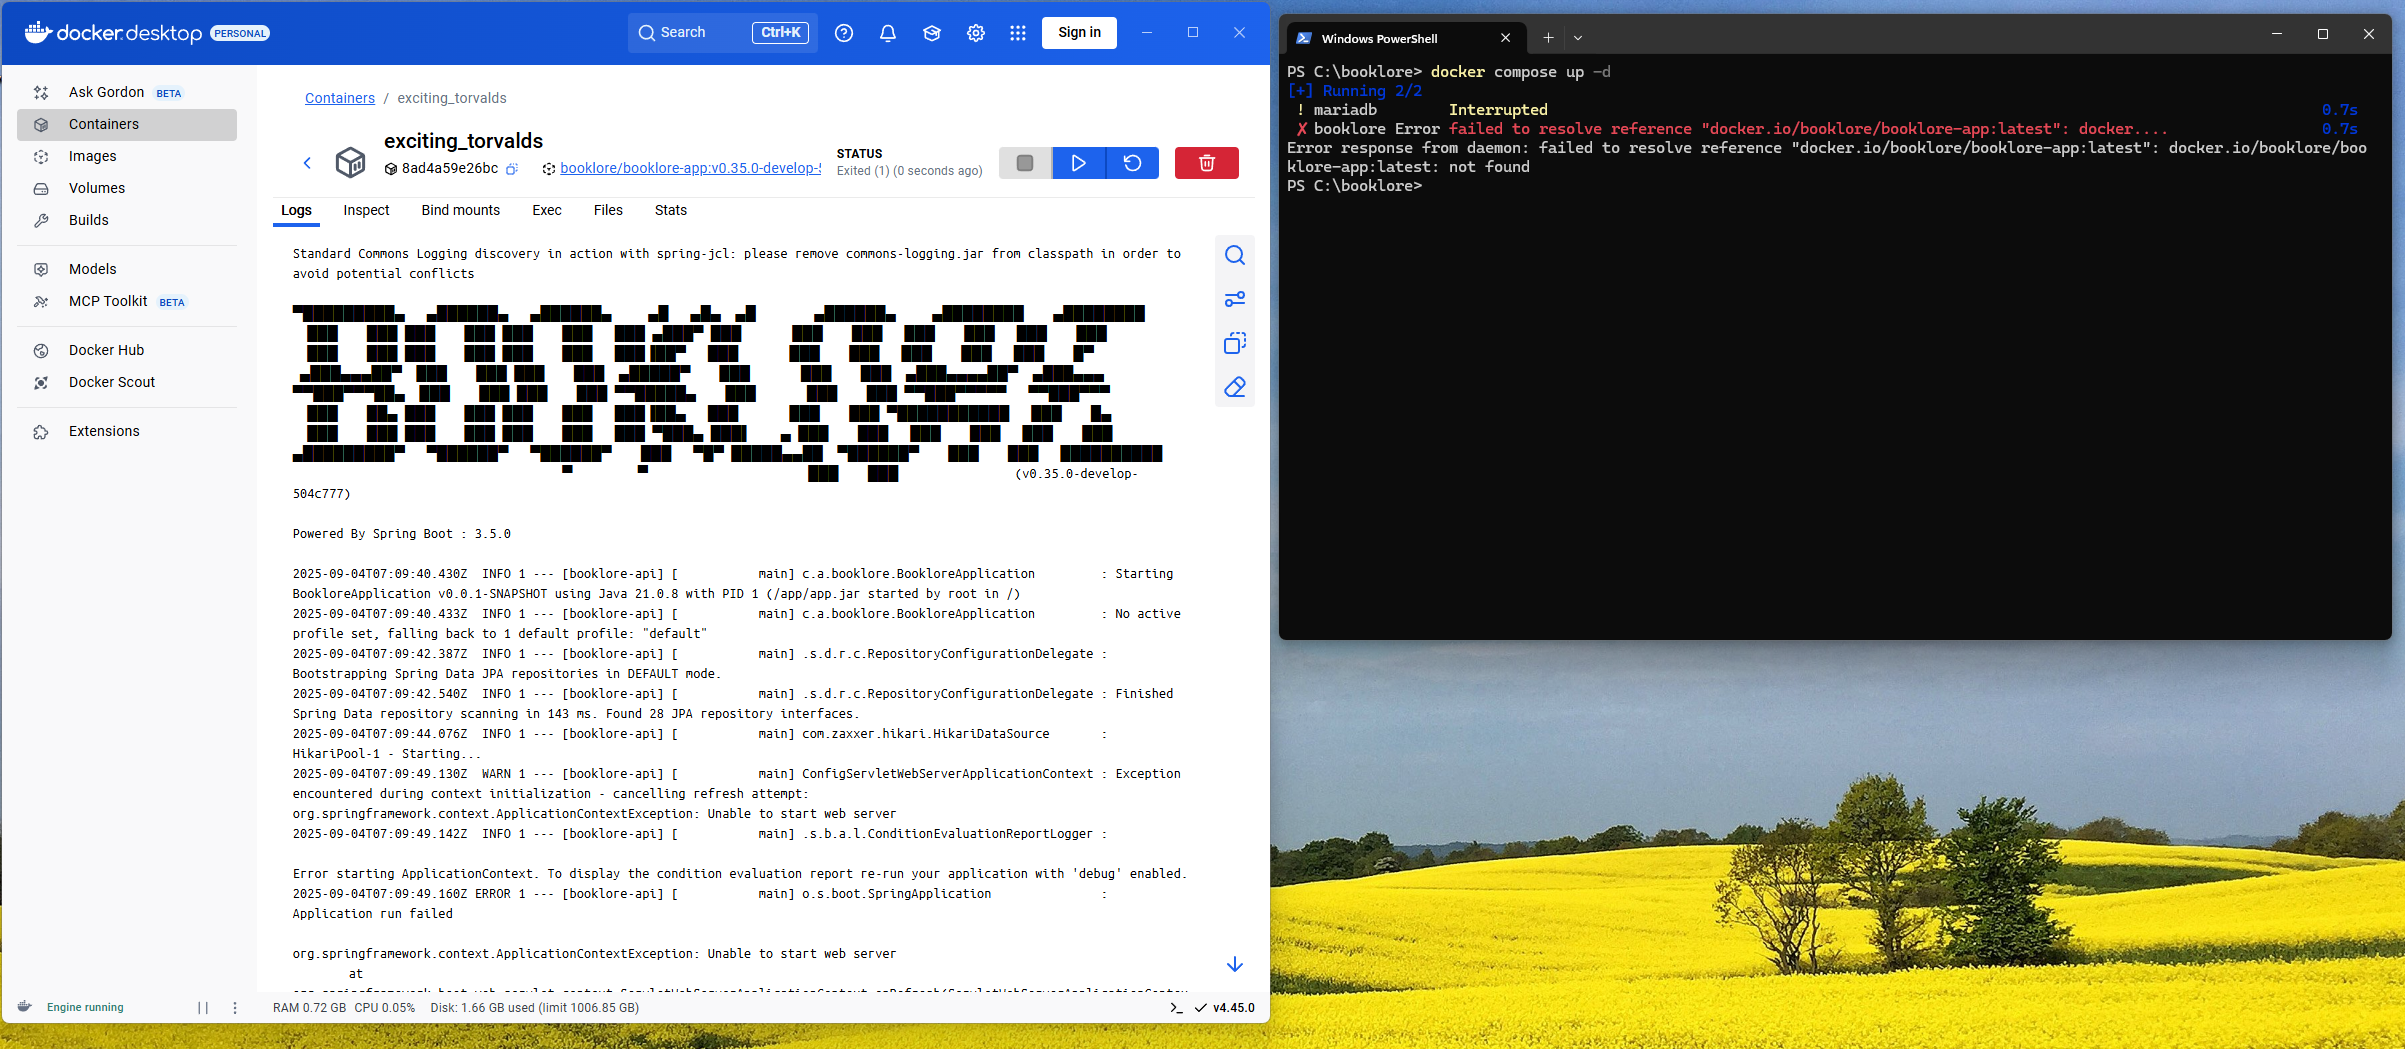This screenshot has width=2405, height=1049.
Task: Open the Learning center icon
Action: [932, 33]
